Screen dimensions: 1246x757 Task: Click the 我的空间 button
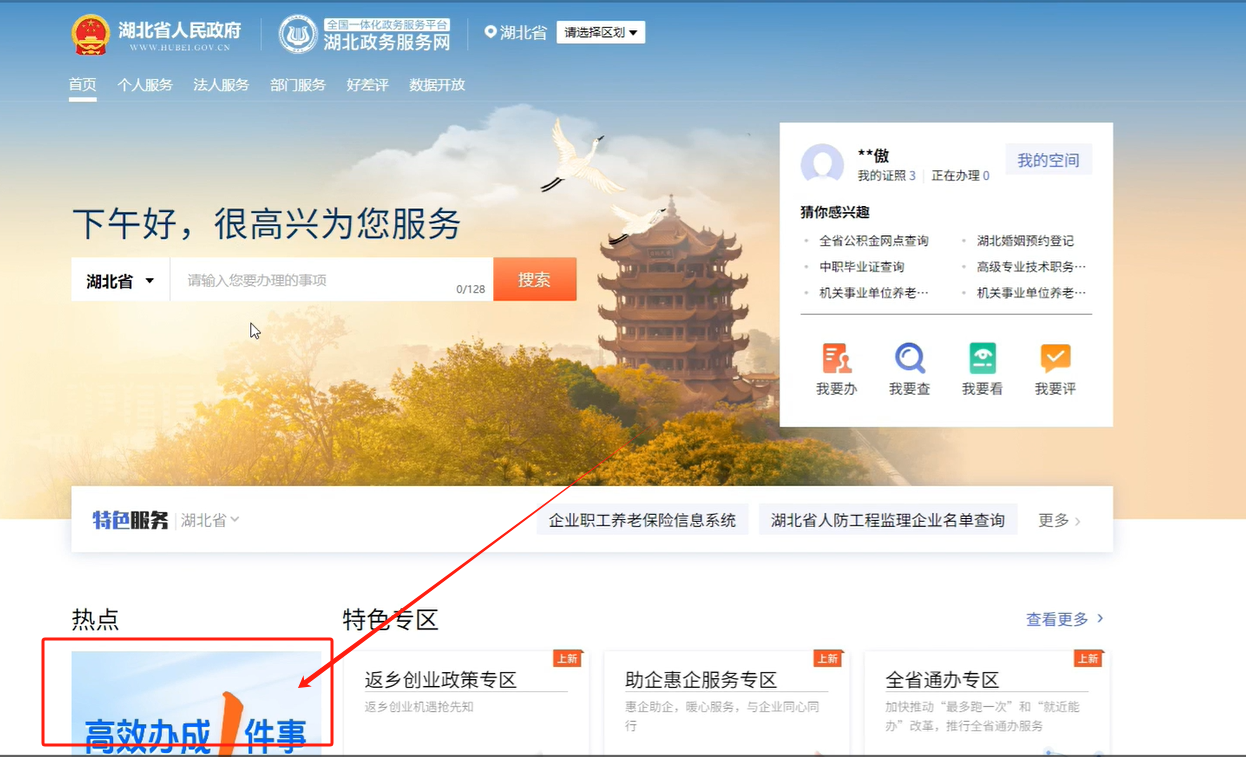pos(1048,160)
